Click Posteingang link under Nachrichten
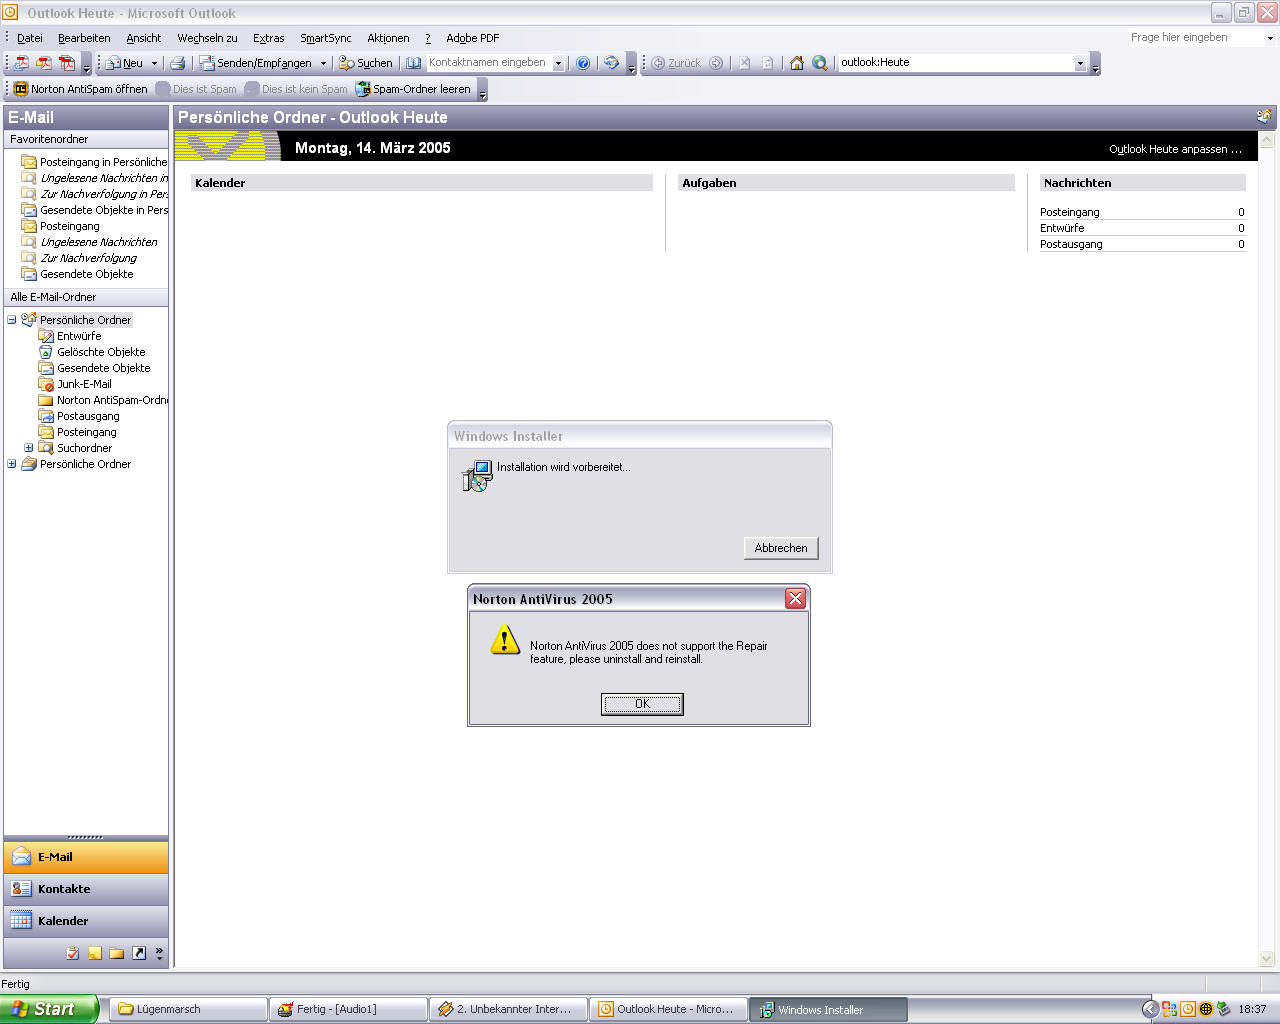Image resolution: width=1280 pixels, height=1024 pixels. pyautogui.click(x=1069, y=212)
